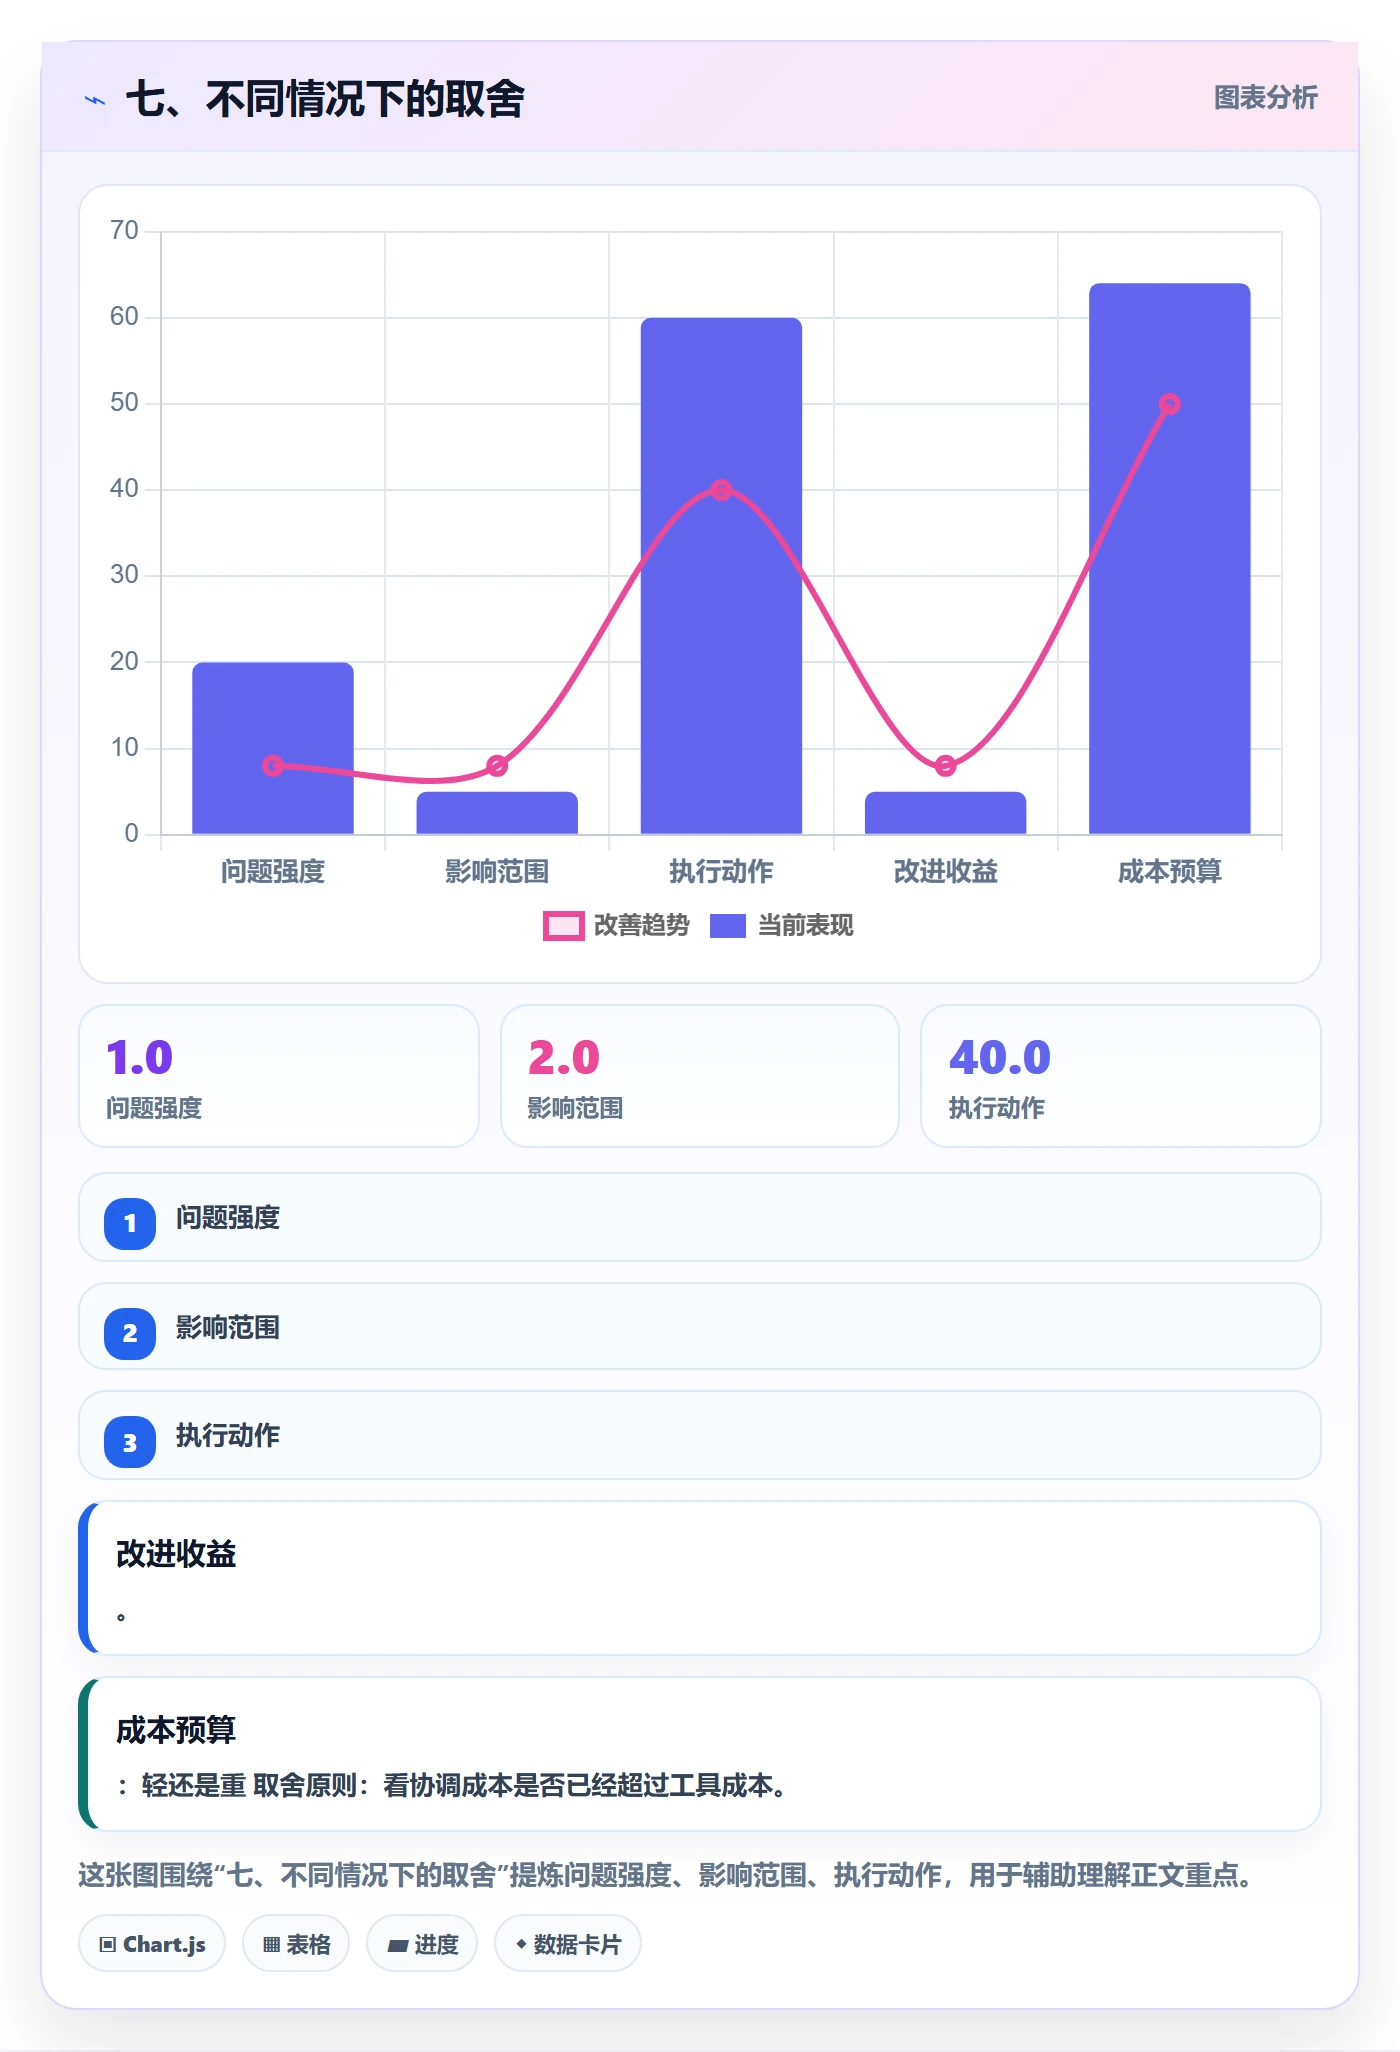Click the pink line point on 问题强度 bar
Image resolution: width=1400 pixels, height=2052 pixels.
[x=273, y=766]
